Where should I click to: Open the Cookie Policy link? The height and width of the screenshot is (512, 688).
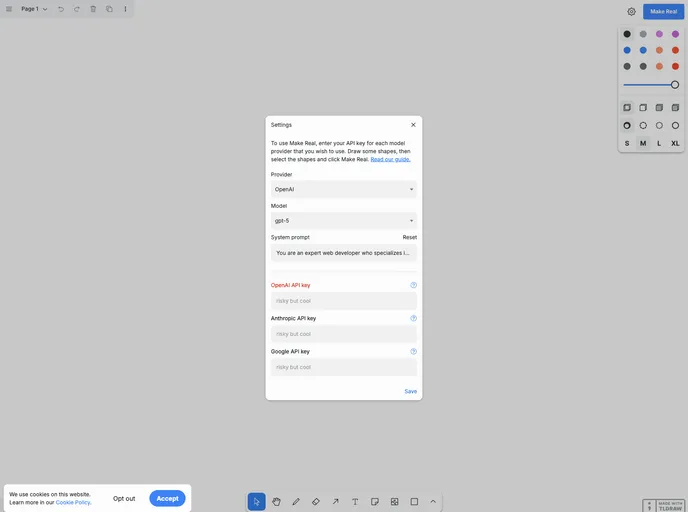pyautogui.click(x=73, y=502)
